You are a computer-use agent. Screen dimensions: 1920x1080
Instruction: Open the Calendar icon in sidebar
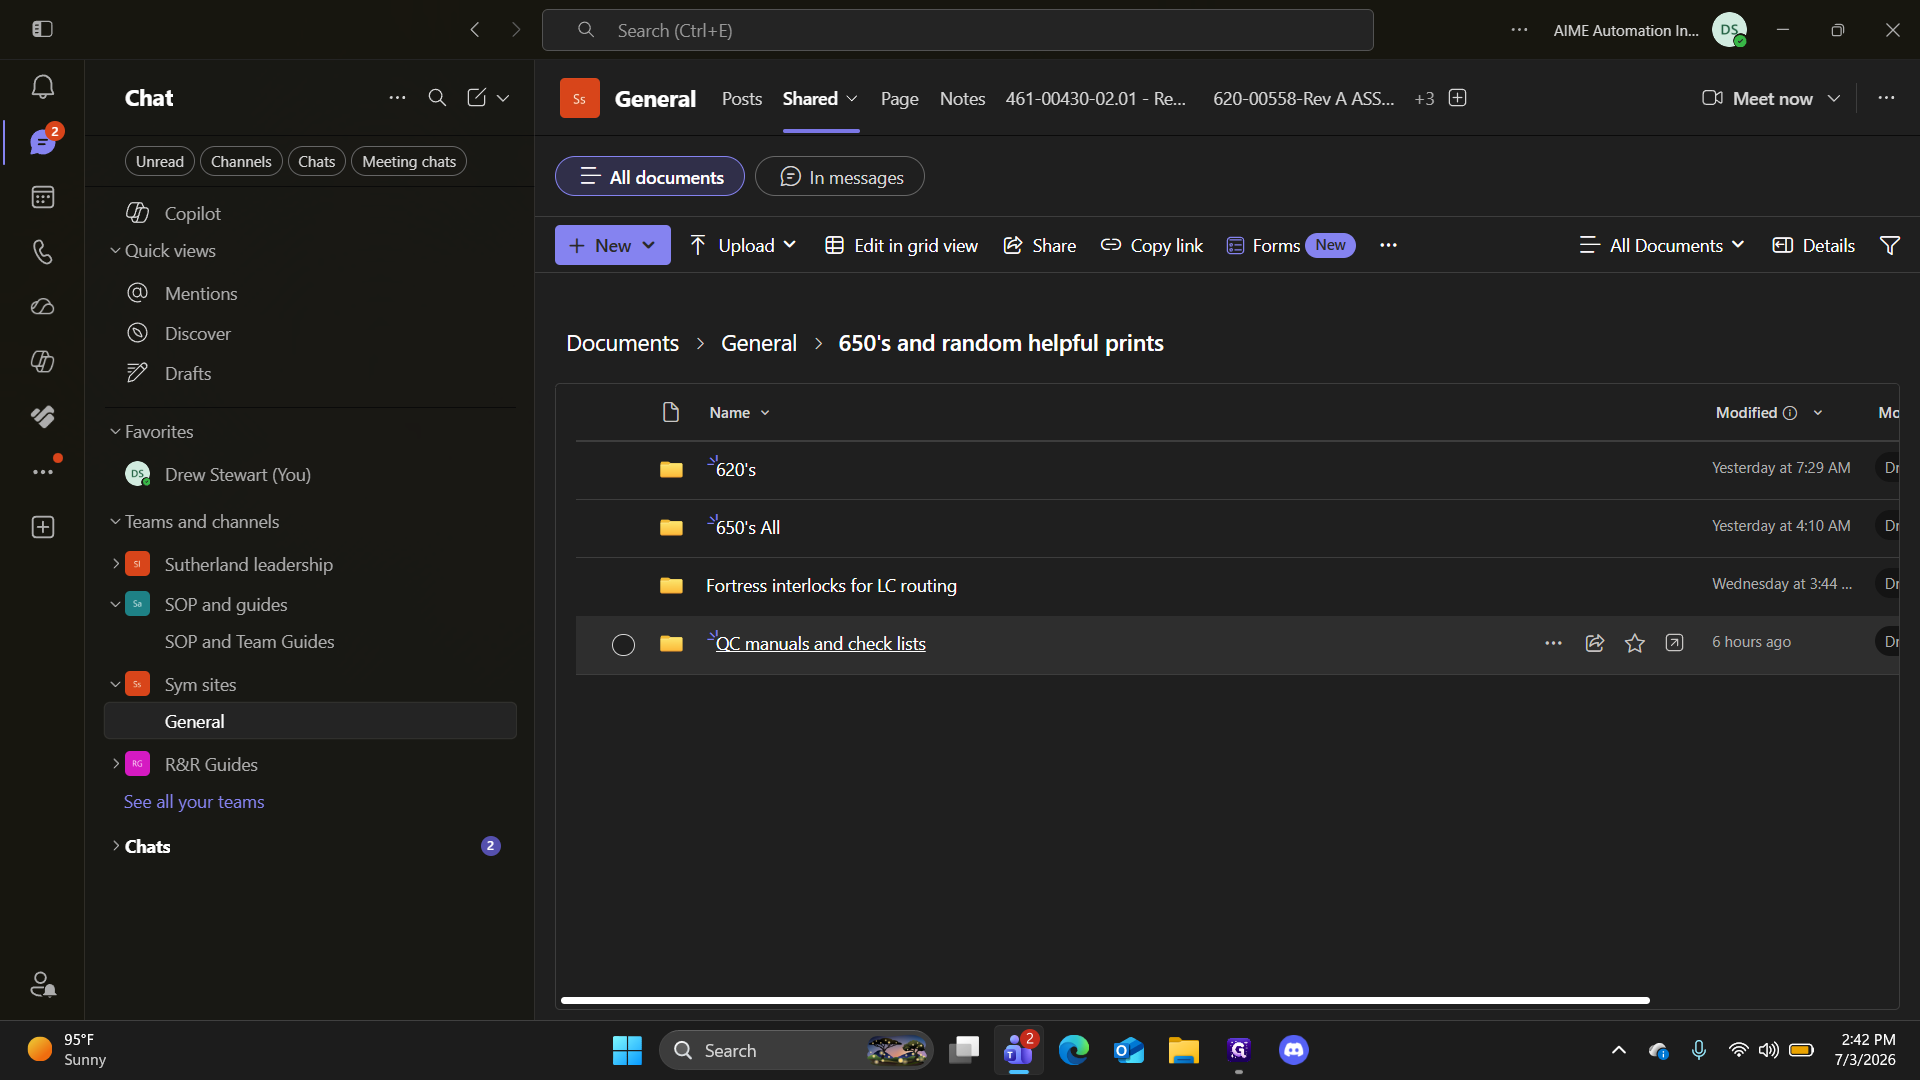[x=42, y=197]
